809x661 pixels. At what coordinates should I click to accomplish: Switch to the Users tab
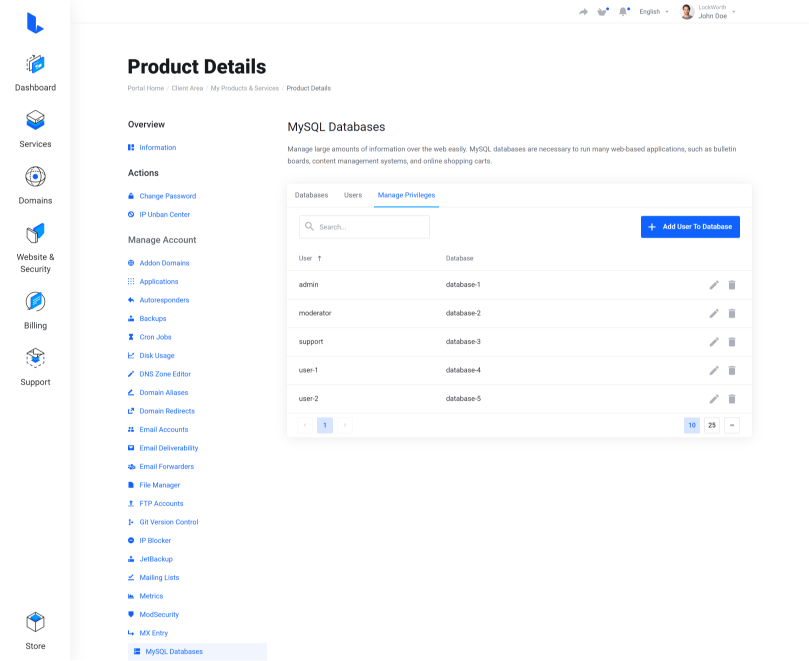[x=353, y=195]
